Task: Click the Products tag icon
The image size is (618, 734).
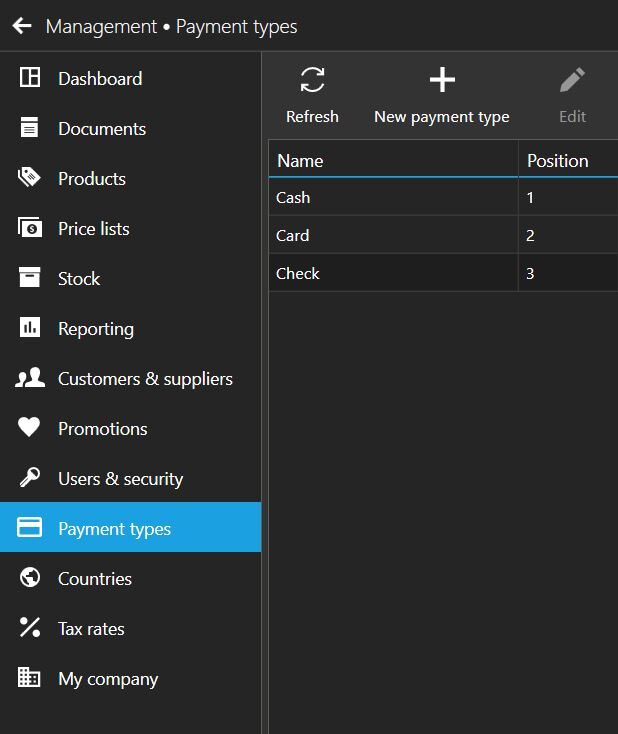Action: coord(30,178)
